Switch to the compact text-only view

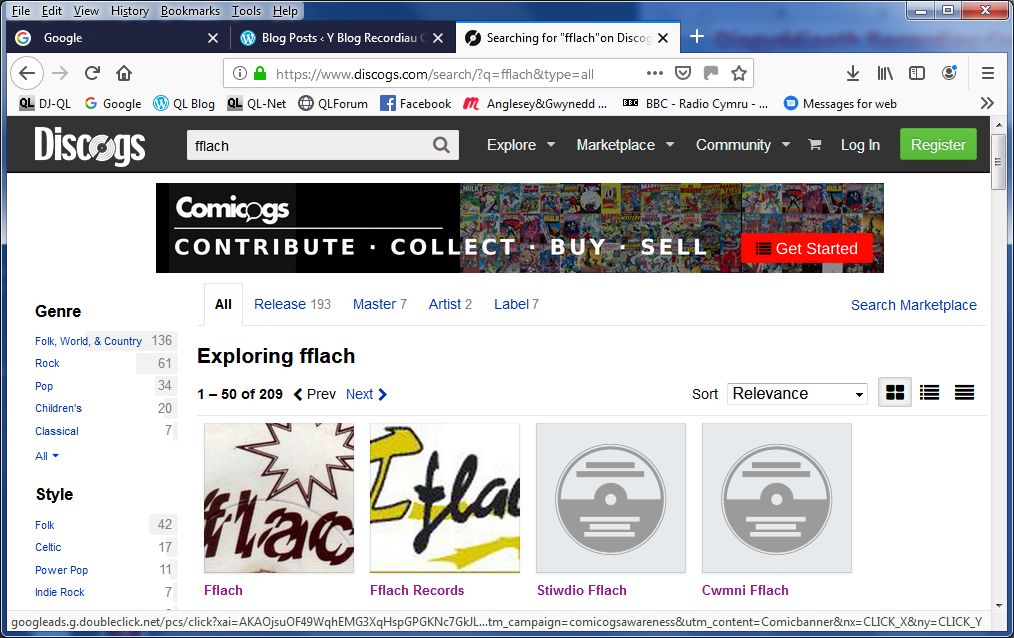coord(964,393)
